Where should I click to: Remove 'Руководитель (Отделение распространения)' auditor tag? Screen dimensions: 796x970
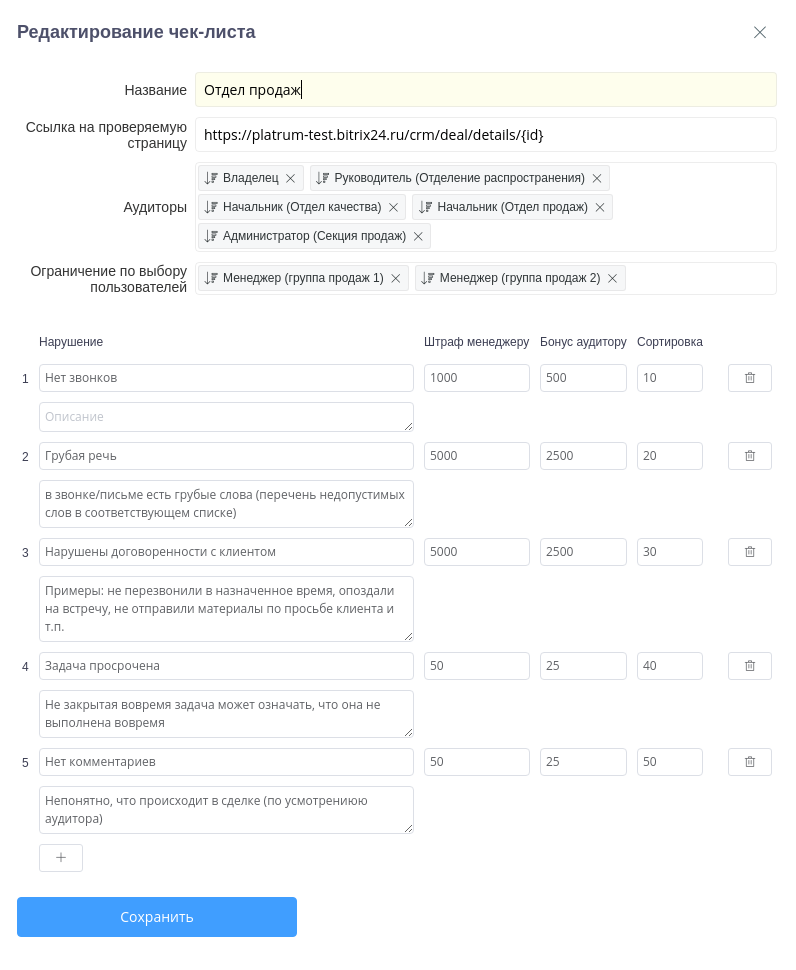click(x=597, y=178)
